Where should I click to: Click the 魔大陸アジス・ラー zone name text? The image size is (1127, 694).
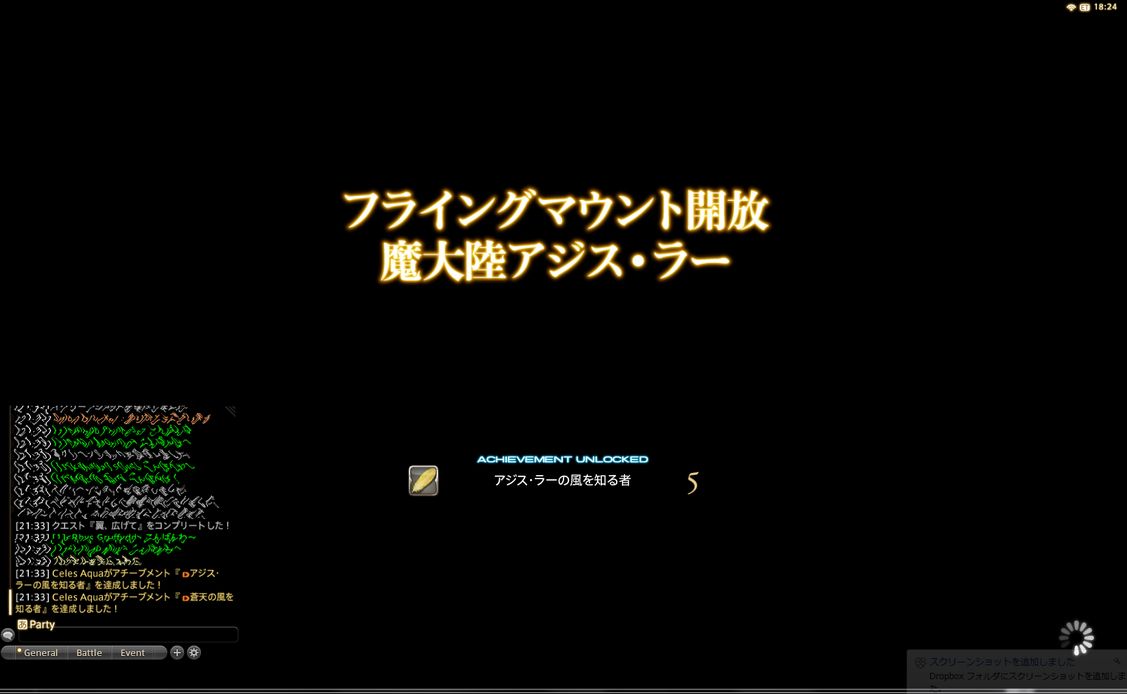point(554,260)
